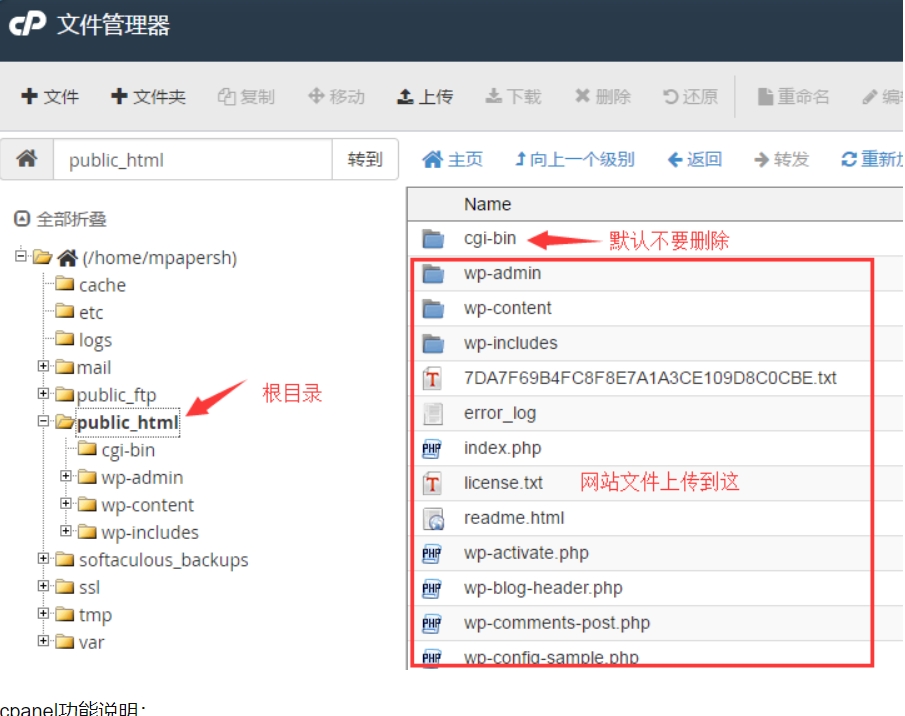Click the HTML icon of readme.html
The height and width of the screenshot is (716, 905).
(433, 519)
